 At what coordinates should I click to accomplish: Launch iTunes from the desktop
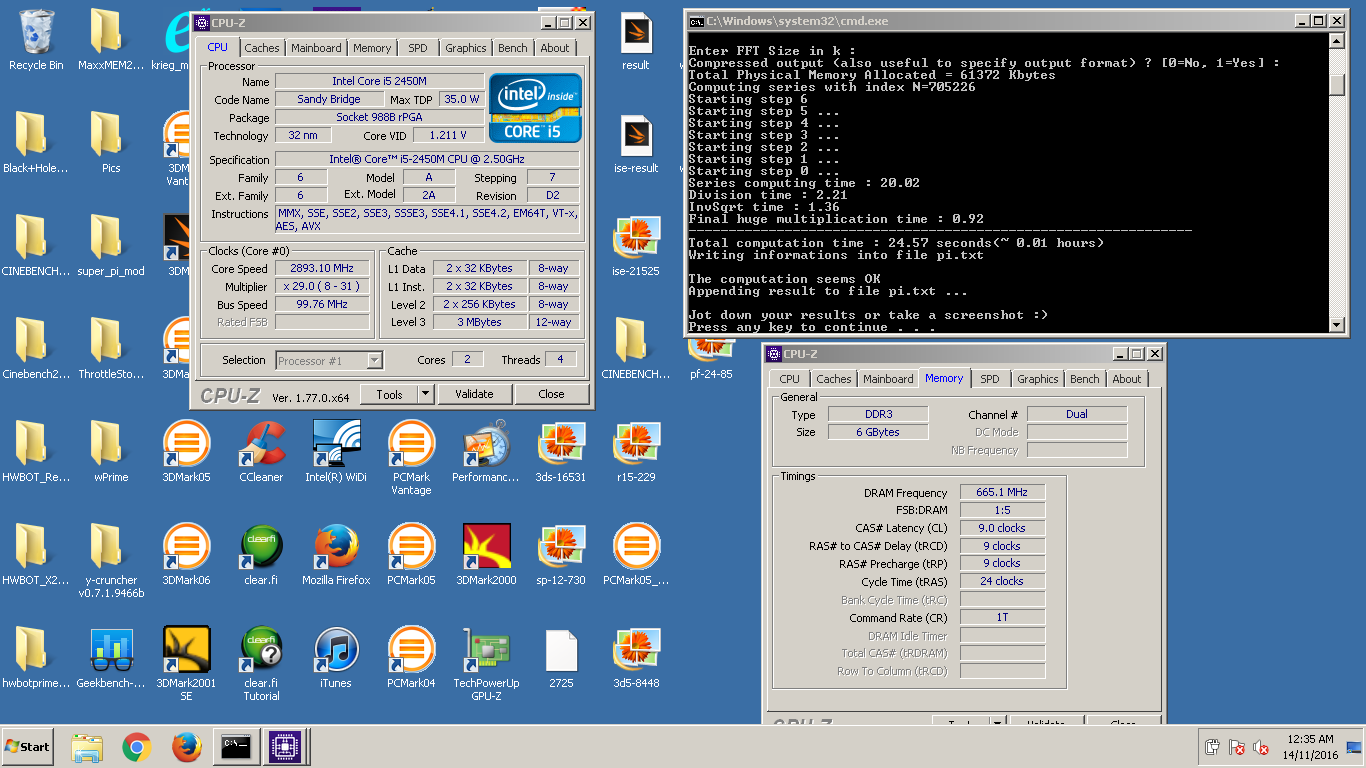pos(336,658)
